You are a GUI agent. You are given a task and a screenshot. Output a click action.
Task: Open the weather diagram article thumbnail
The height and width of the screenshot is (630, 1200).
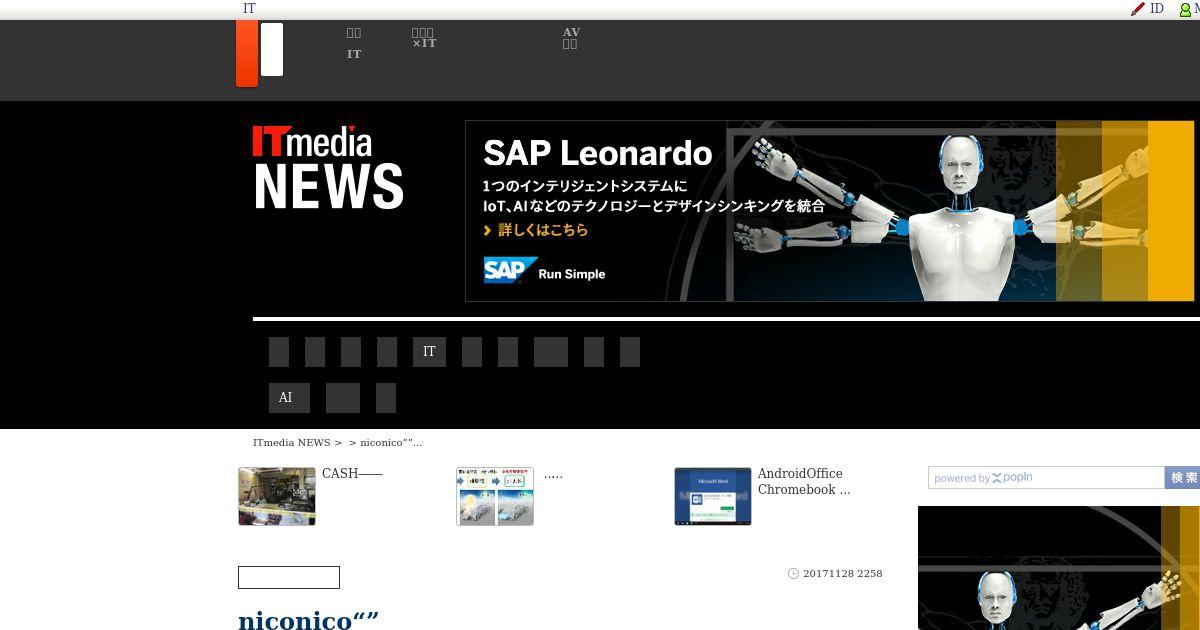pyautogui.click(x=495, y=496)
